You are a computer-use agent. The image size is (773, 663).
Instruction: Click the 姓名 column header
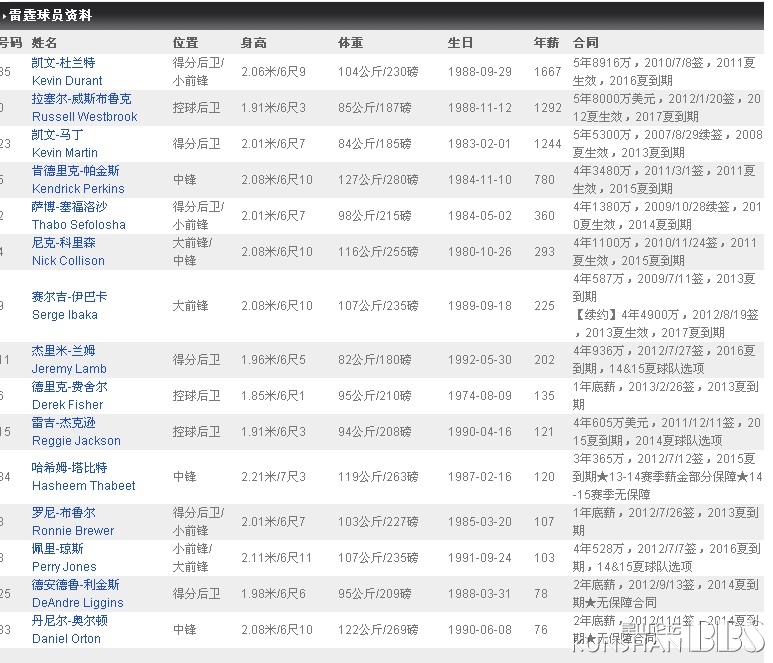(x=44, y=43)
